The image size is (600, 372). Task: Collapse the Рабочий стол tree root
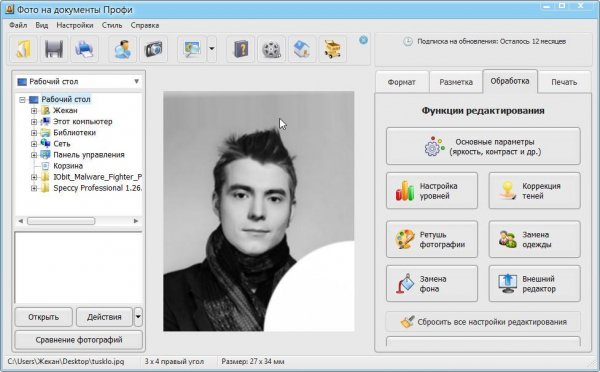pyautogui.click(x=22, y=100)
